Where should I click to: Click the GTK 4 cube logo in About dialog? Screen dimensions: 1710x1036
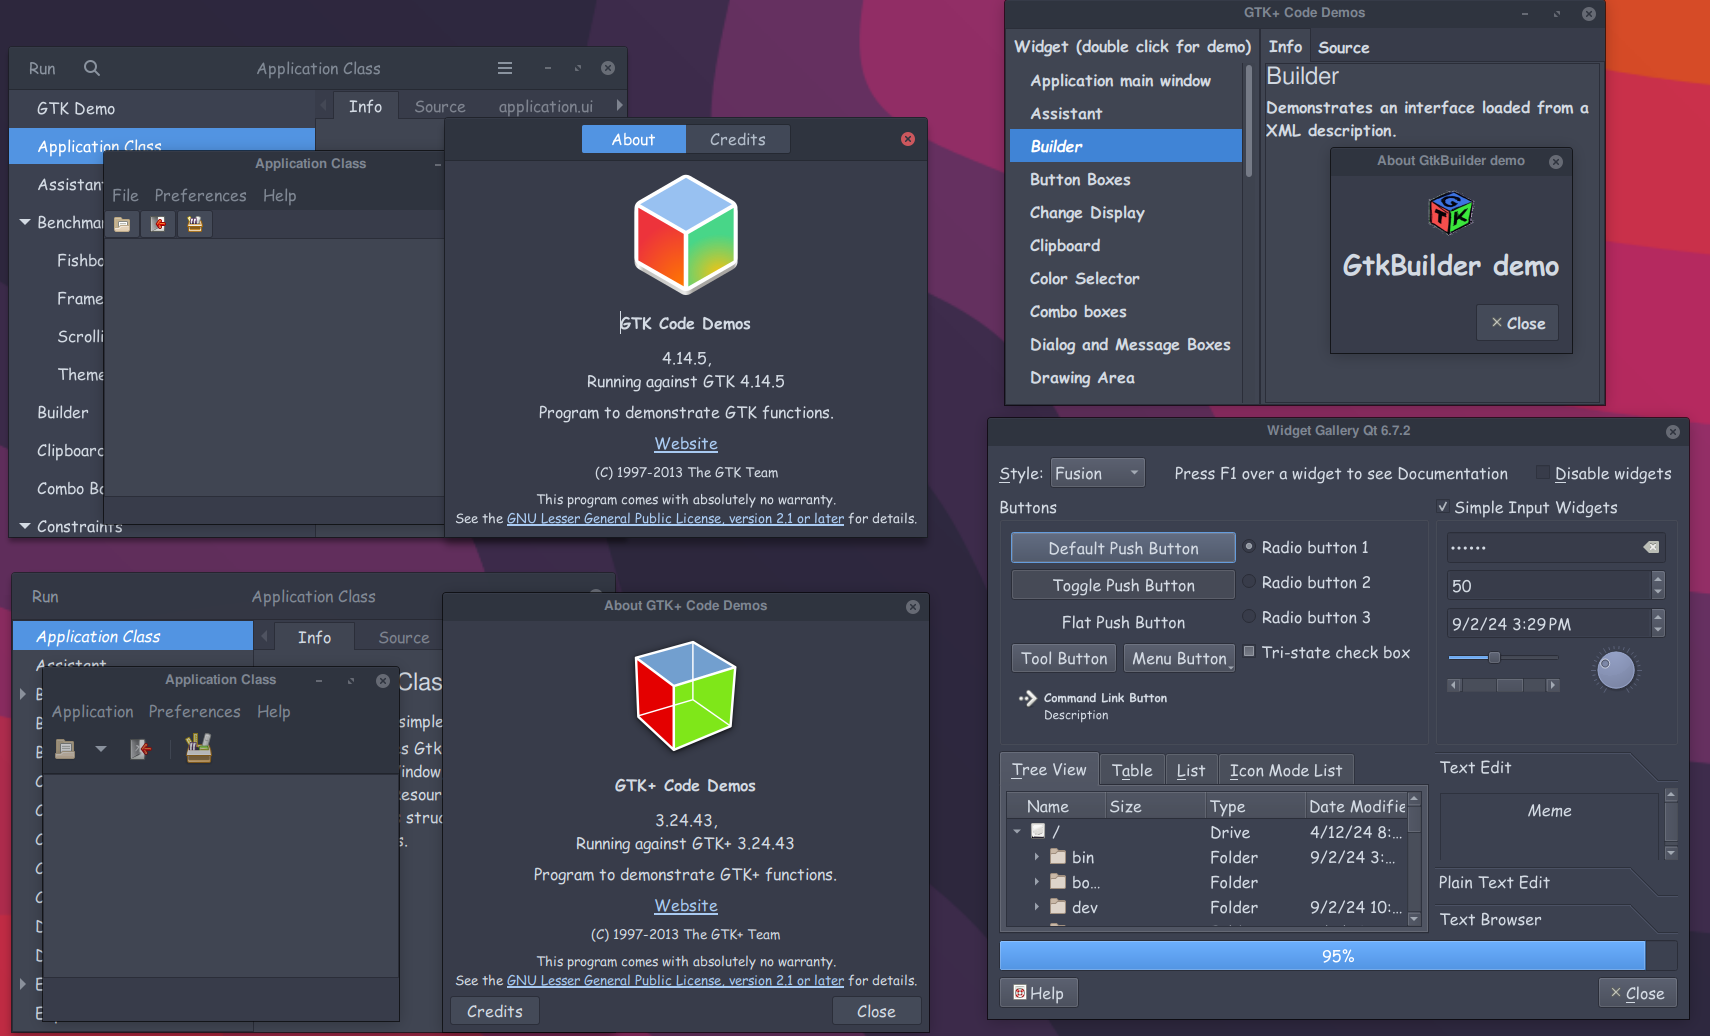(686, 235)
